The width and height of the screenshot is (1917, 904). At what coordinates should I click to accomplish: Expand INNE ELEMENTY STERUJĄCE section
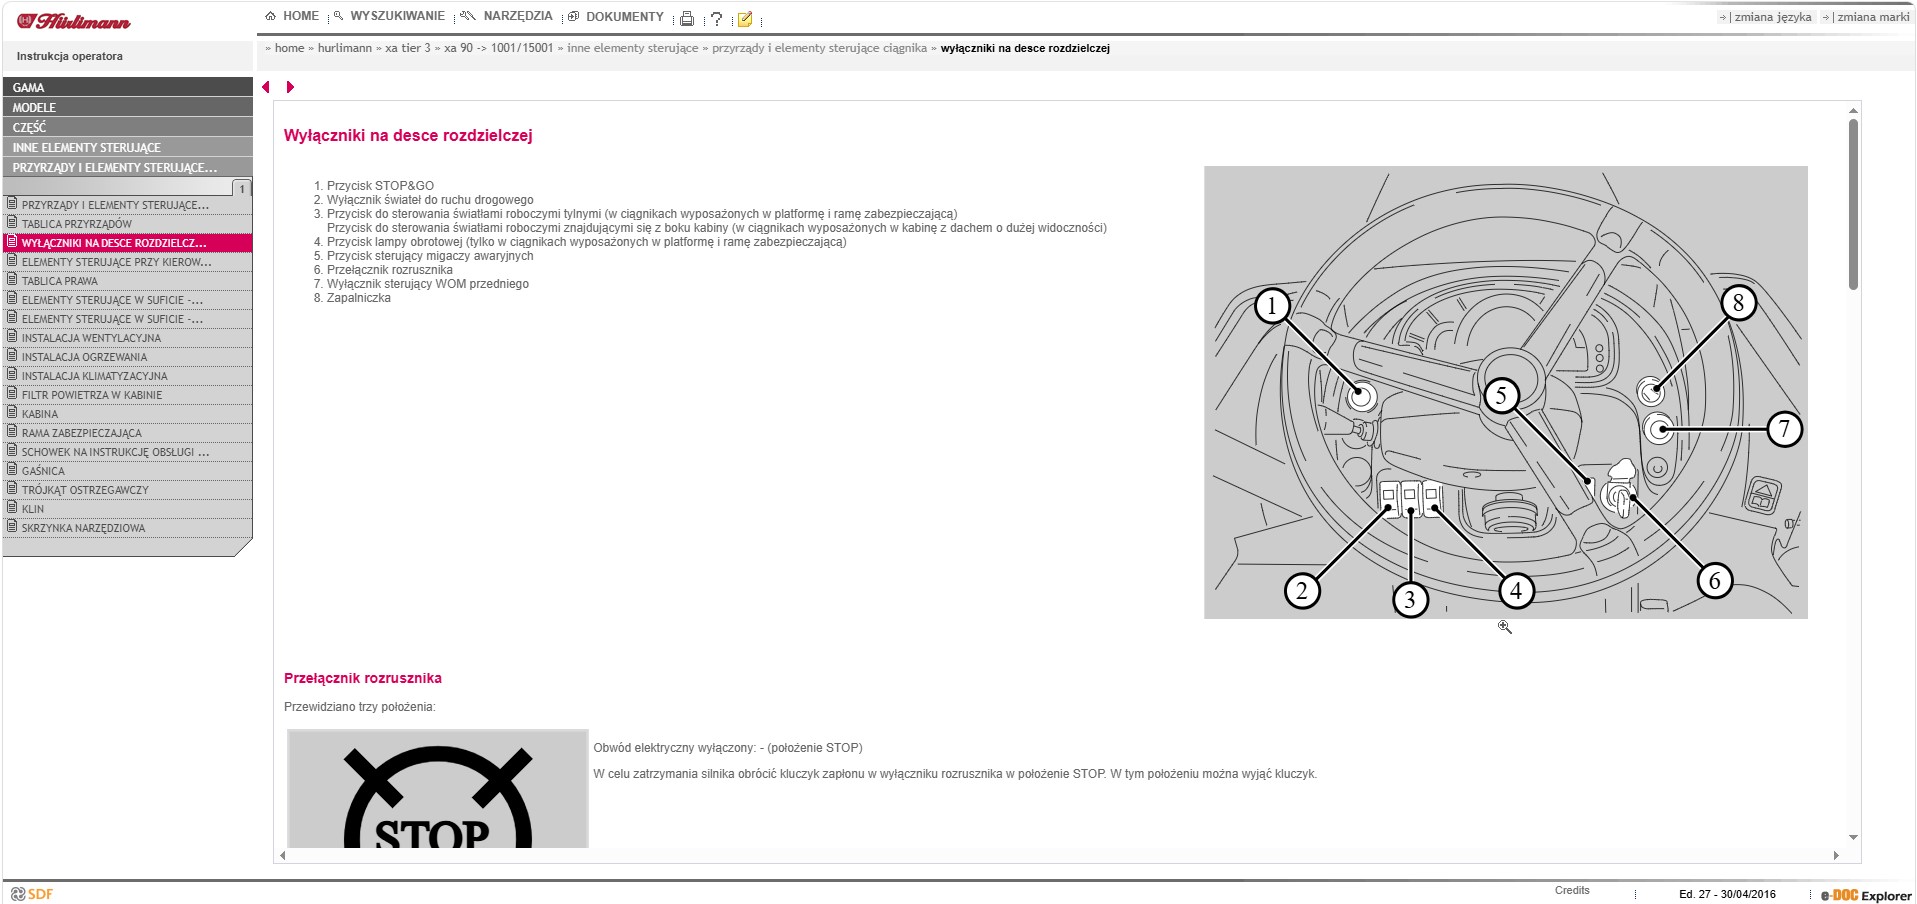[x=128, y=147]
